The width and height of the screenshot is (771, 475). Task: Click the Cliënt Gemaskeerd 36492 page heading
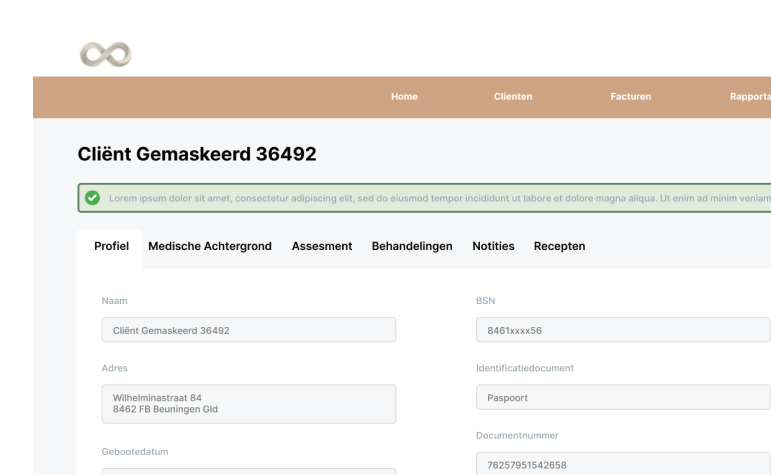(x=197, y=154)
